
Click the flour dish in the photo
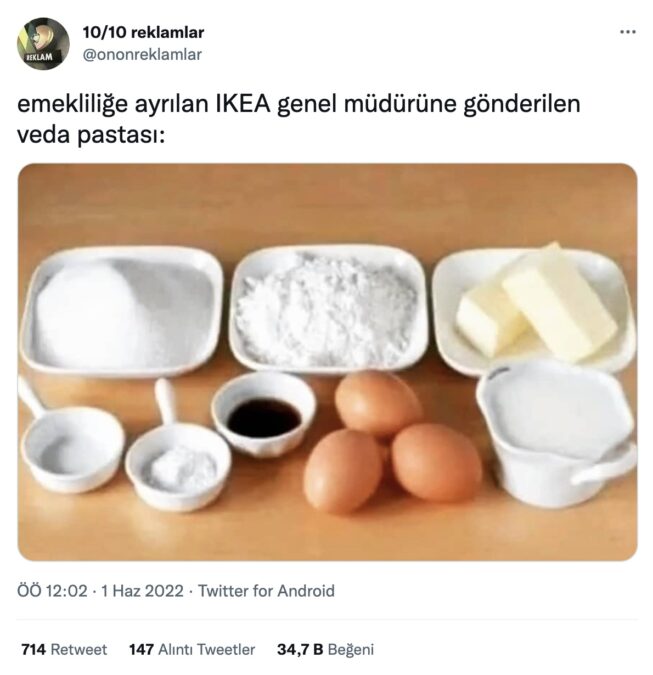click(x=328, y=310)
